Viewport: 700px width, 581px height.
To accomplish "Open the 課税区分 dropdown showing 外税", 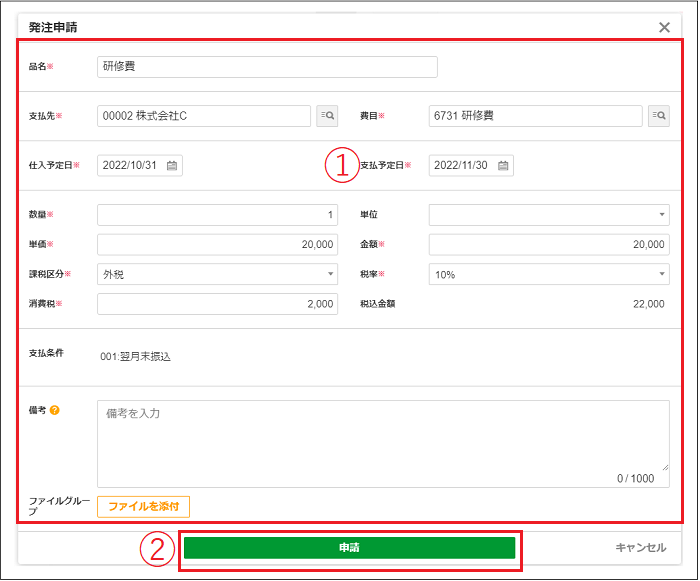I will pos(217,274).
